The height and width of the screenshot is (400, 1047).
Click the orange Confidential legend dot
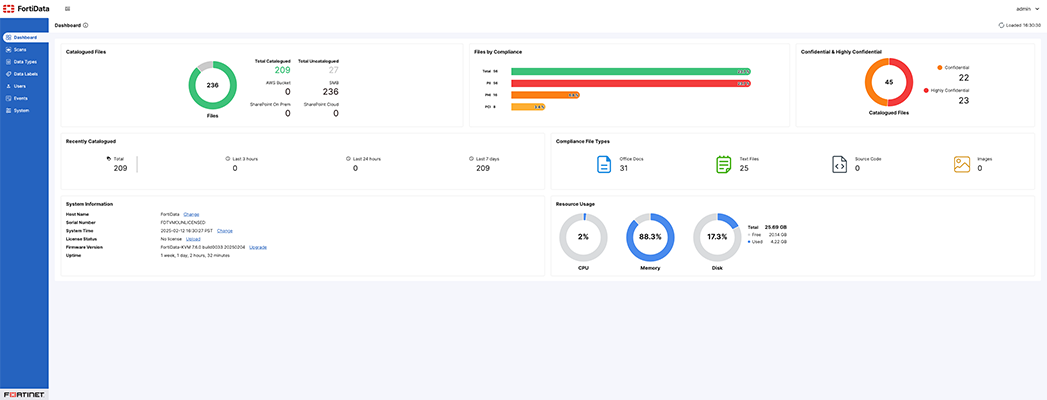(940, 67)
